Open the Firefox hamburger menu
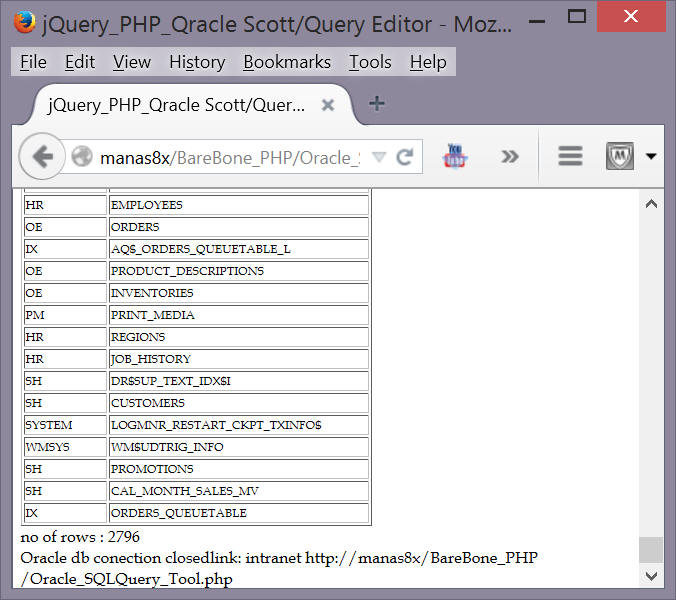The height and width of the screenshot is (600, 676). (x=570, y=156)
